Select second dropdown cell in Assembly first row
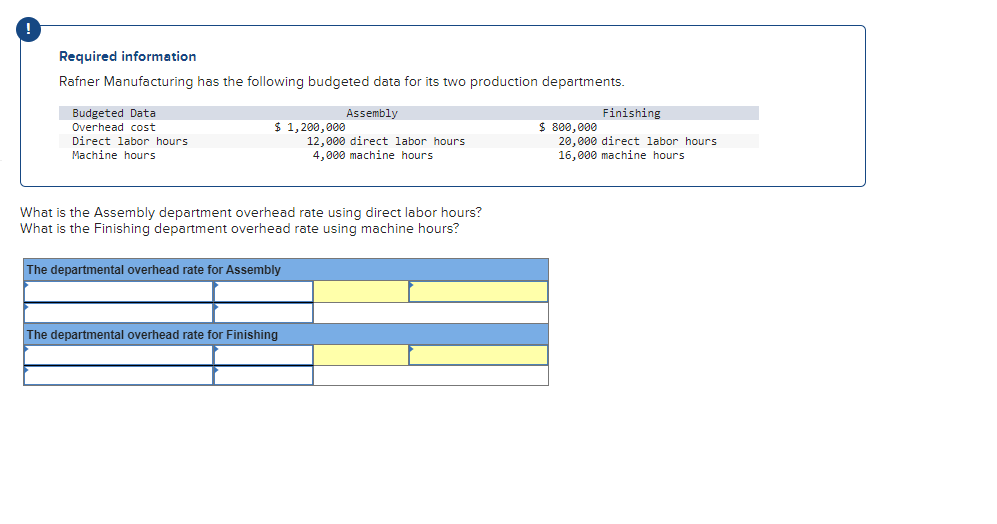The height and width of the screenshot is (524, 997). click(x=263, y=291)
